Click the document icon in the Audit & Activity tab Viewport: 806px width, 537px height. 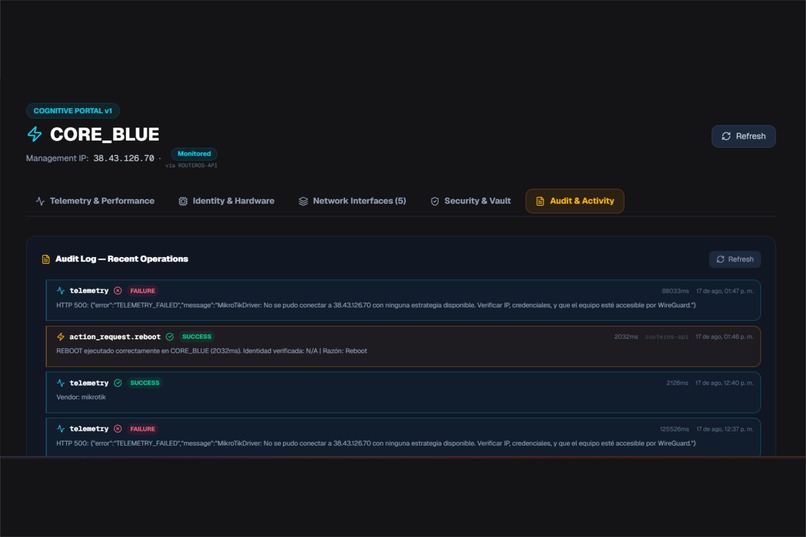[540, 201]
